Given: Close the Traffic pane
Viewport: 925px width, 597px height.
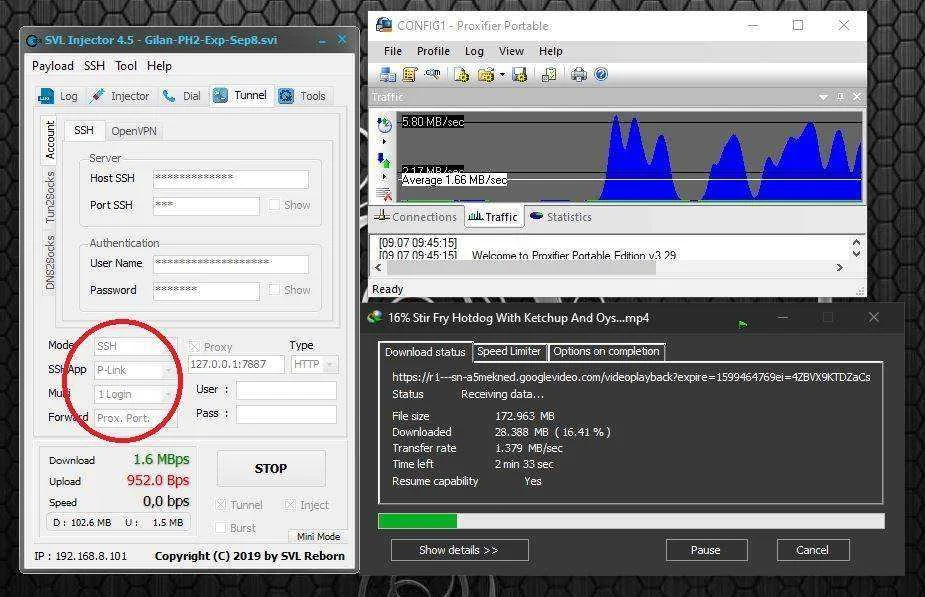Looking at the screenshot, I should coord(857,97).
